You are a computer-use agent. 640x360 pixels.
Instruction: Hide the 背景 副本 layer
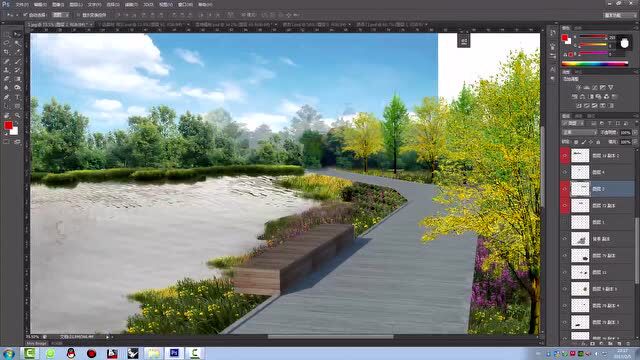click(565, 239)
